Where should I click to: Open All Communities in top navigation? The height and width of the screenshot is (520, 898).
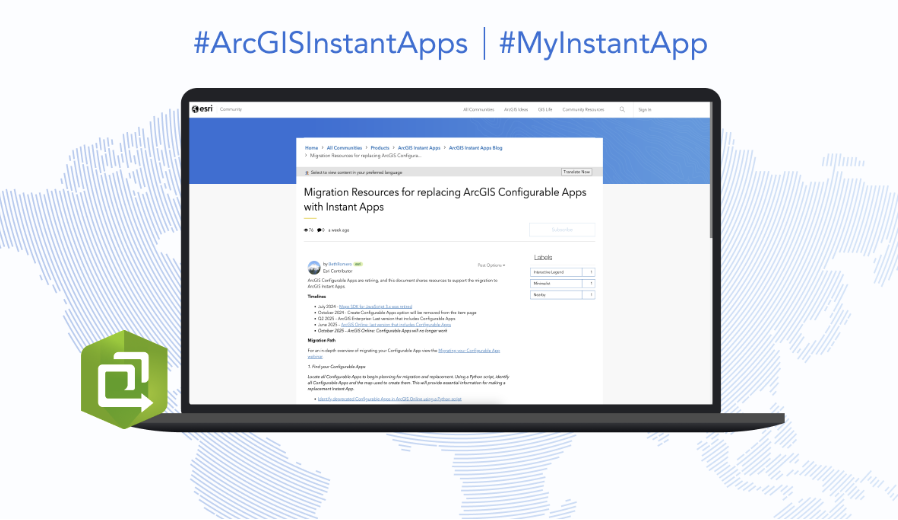pos(478,109)
